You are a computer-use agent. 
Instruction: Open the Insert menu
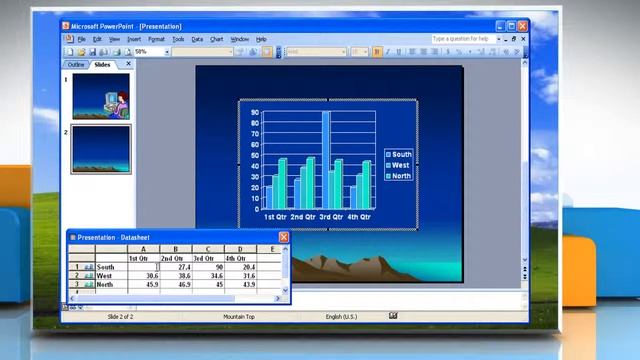(134, 39)
